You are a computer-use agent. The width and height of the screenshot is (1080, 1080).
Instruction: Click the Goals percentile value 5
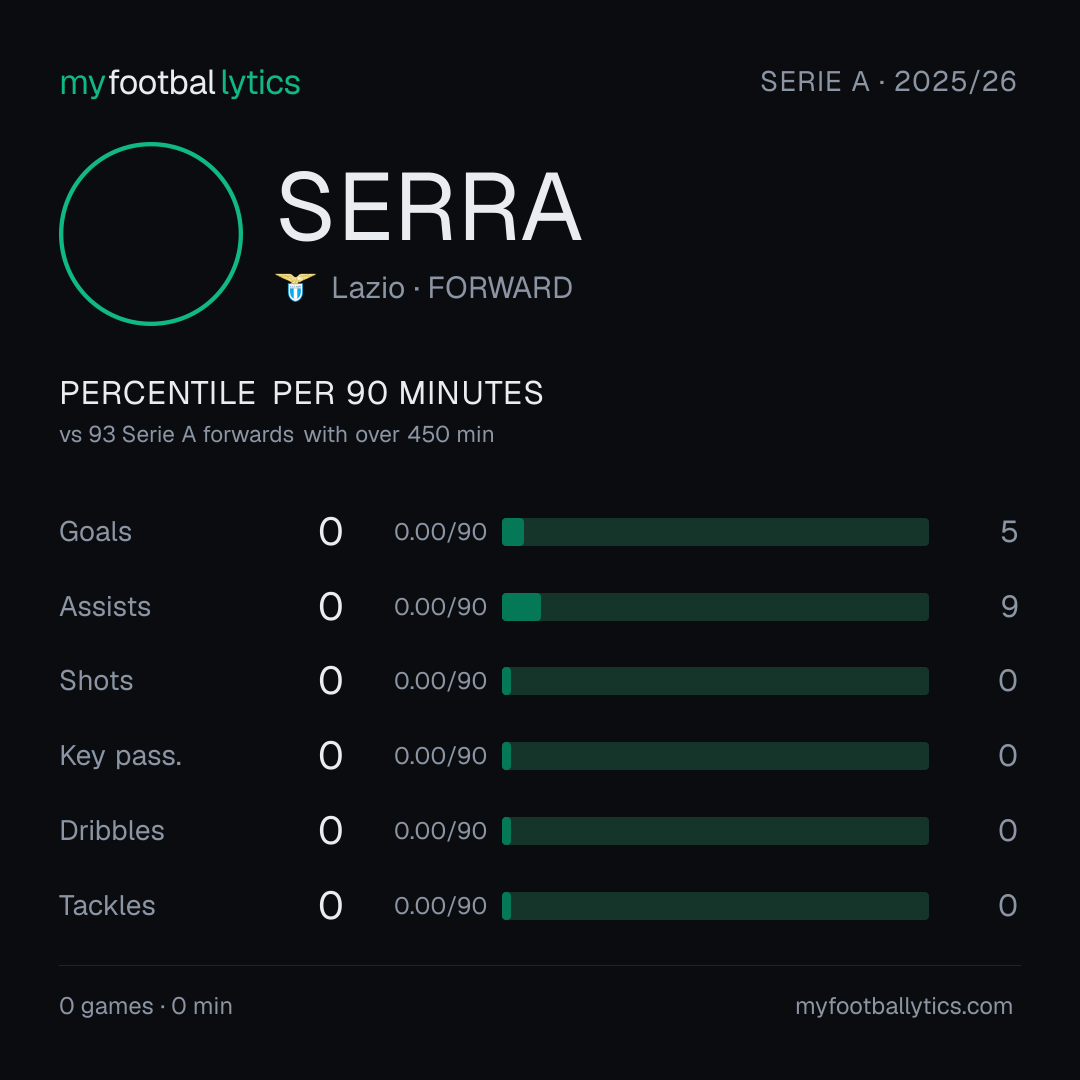(1009, 532)
